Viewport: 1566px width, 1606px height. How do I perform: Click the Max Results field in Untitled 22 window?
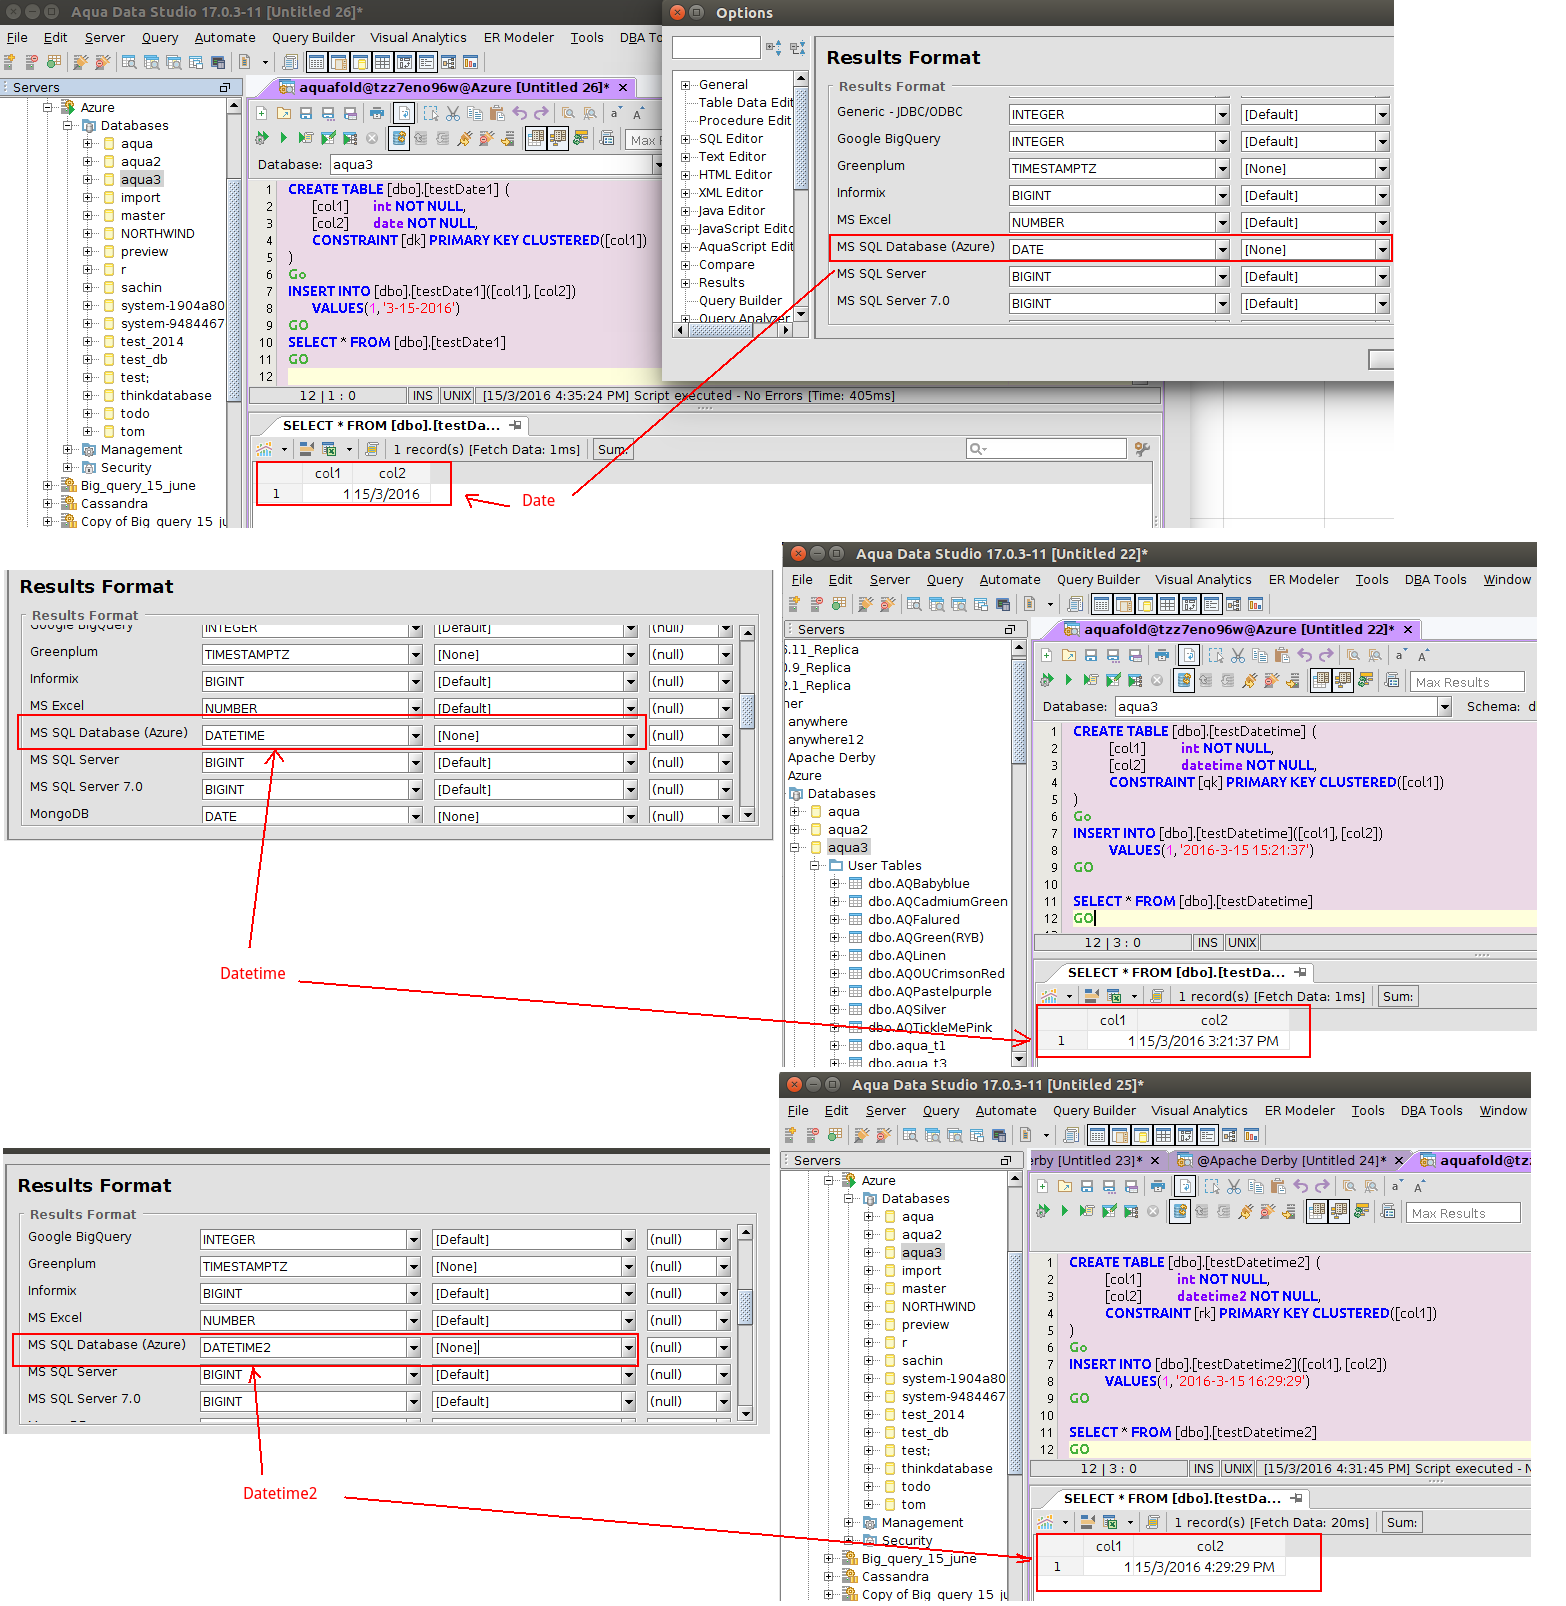[x=1468, y=682]
